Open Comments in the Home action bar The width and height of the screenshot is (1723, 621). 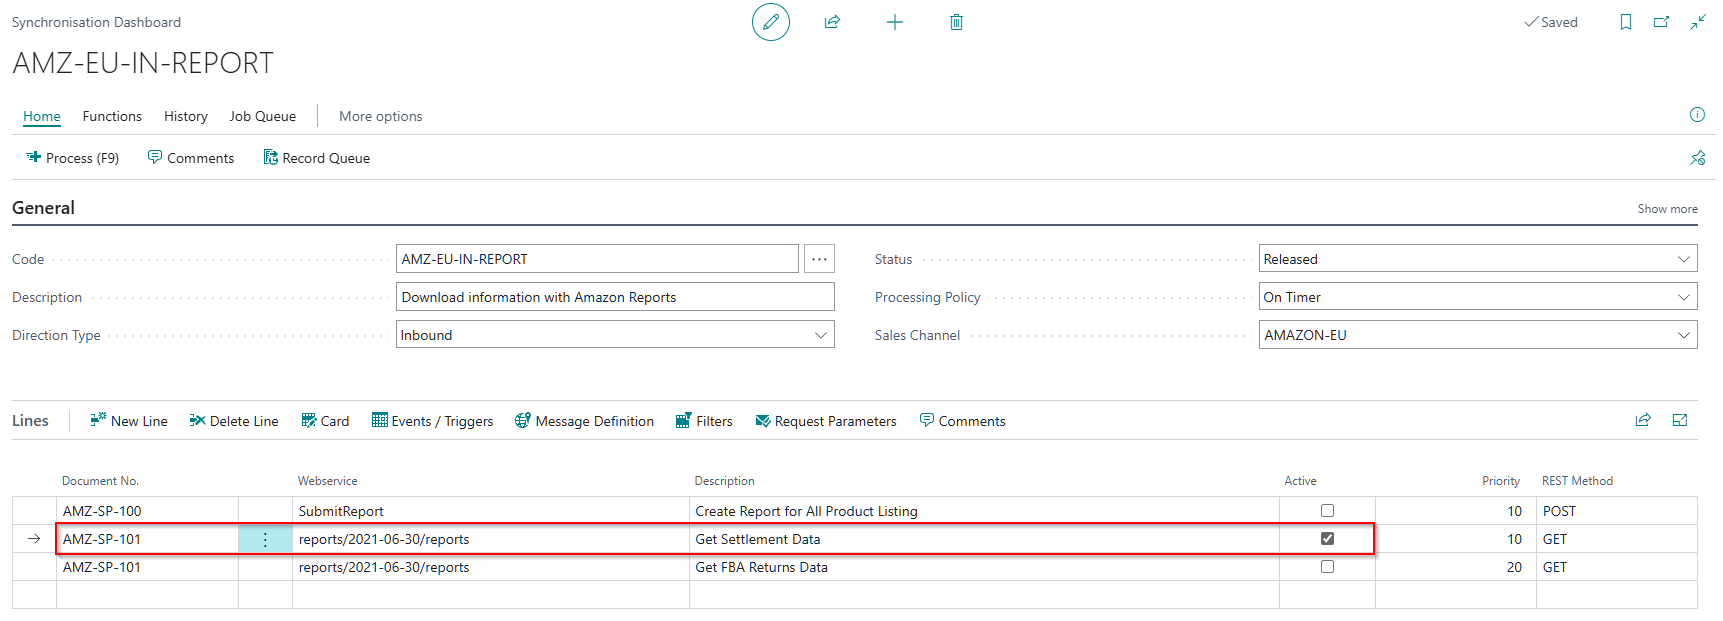(191, 158)
